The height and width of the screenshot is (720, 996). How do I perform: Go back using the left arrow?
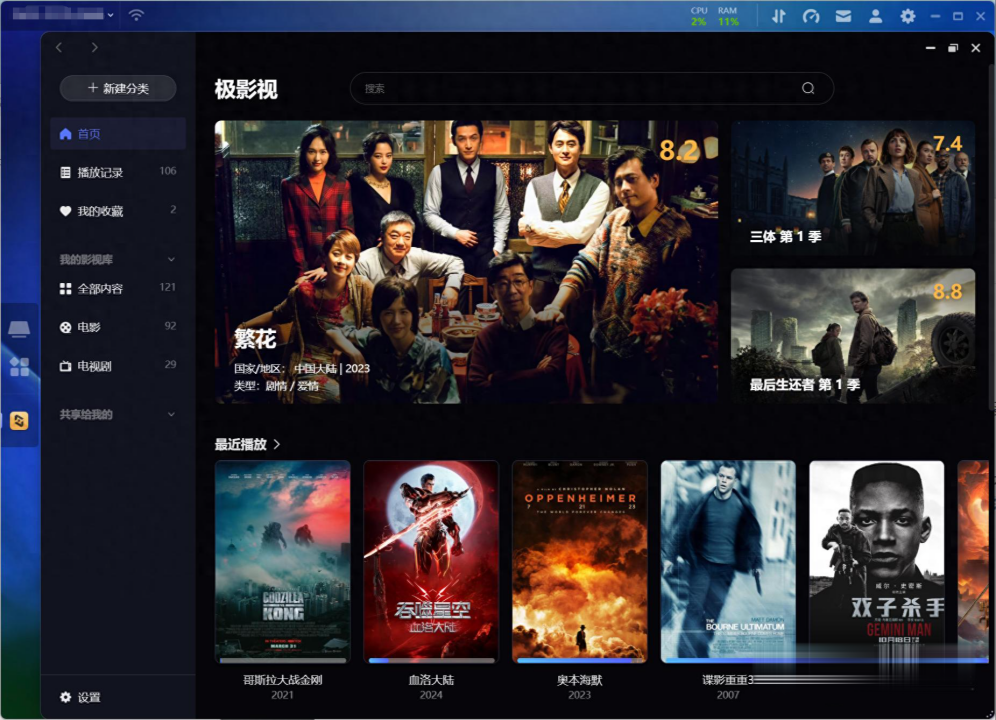pyautogui.click(x=59, y=47)
